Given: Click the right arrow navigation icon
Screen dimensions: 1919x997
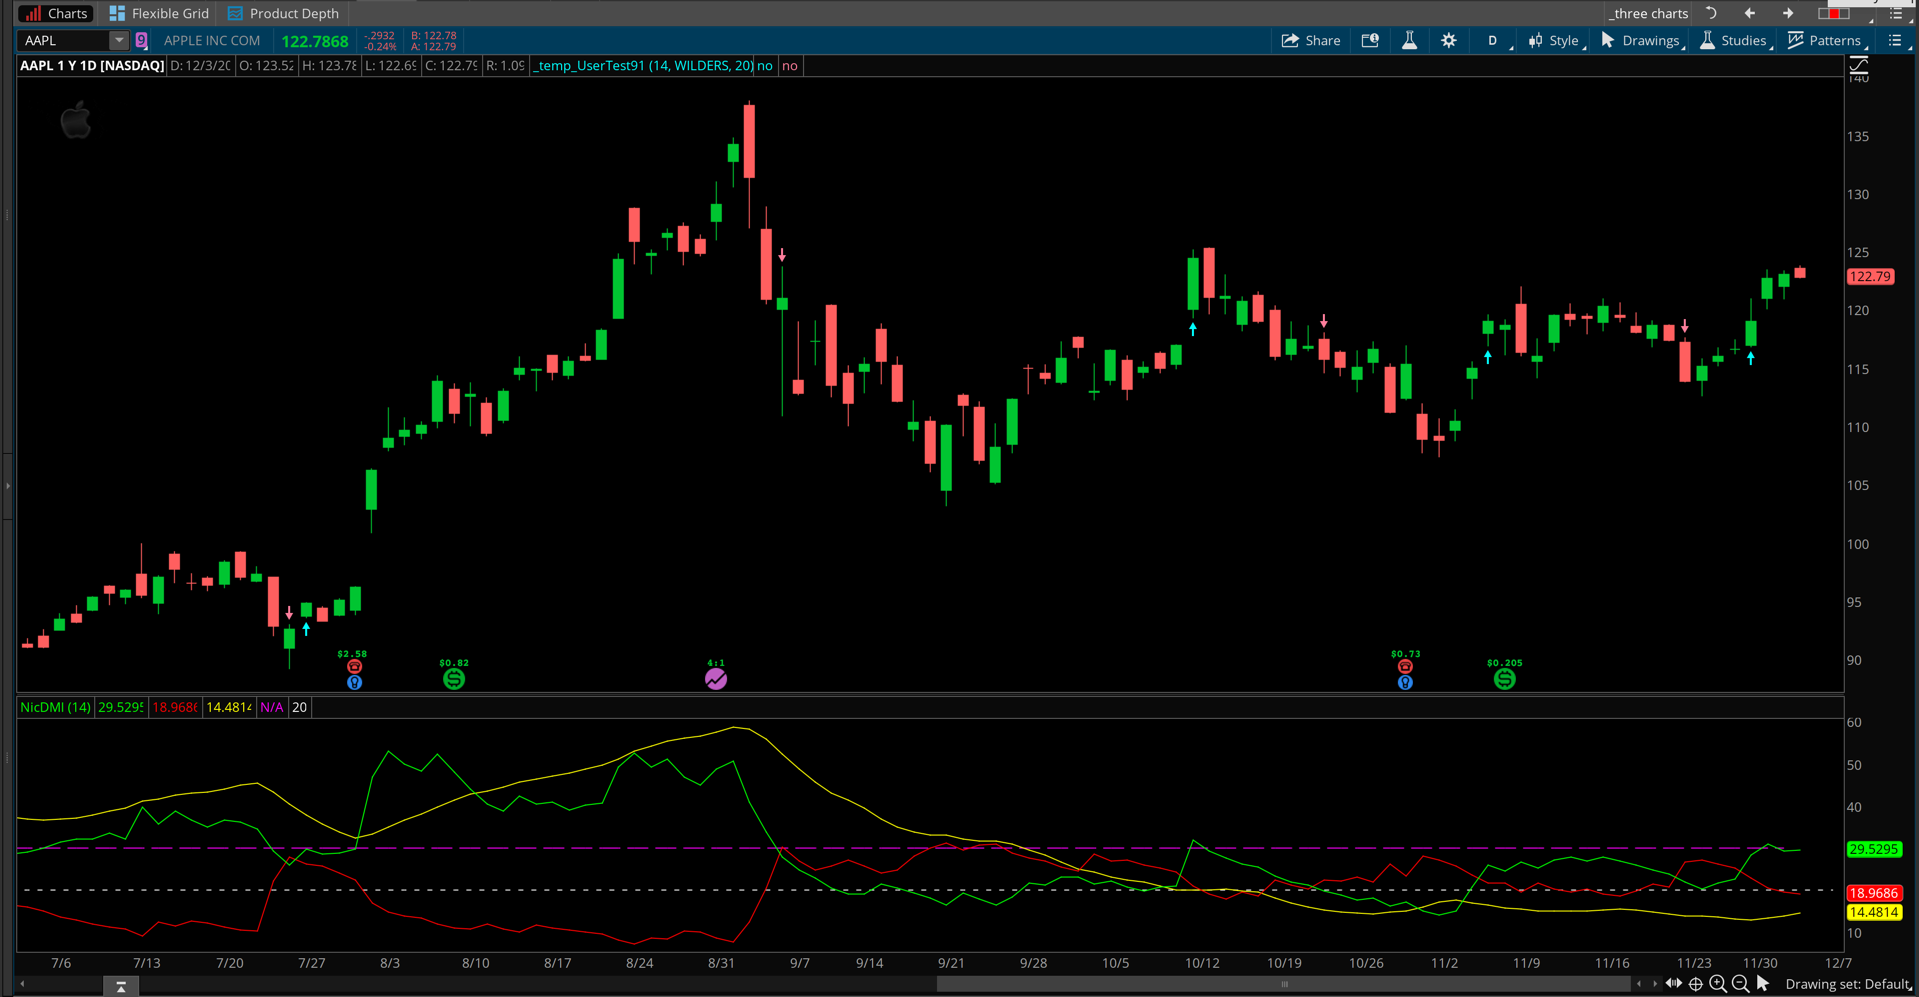Looking at the screenshot, I should tap(1788, 13).
